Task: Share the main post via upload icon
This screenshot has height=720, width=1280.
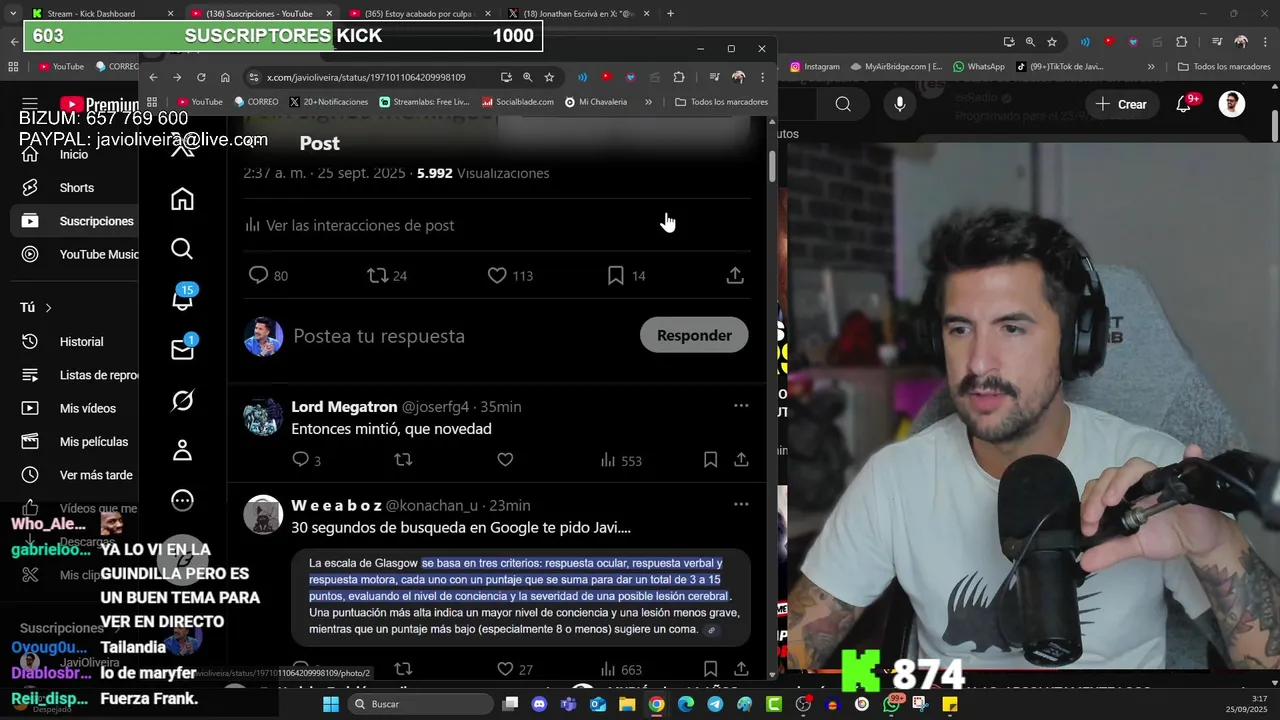Action: click(735, 275)
